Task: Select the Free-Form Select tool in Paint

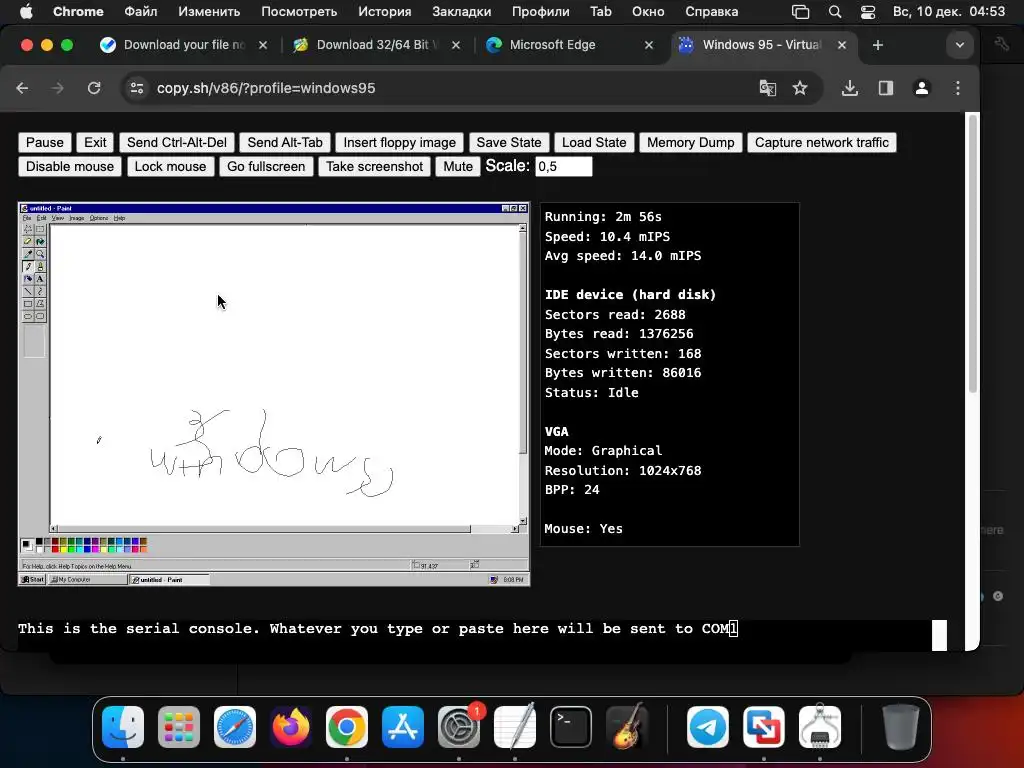Action: coord(27,229)
